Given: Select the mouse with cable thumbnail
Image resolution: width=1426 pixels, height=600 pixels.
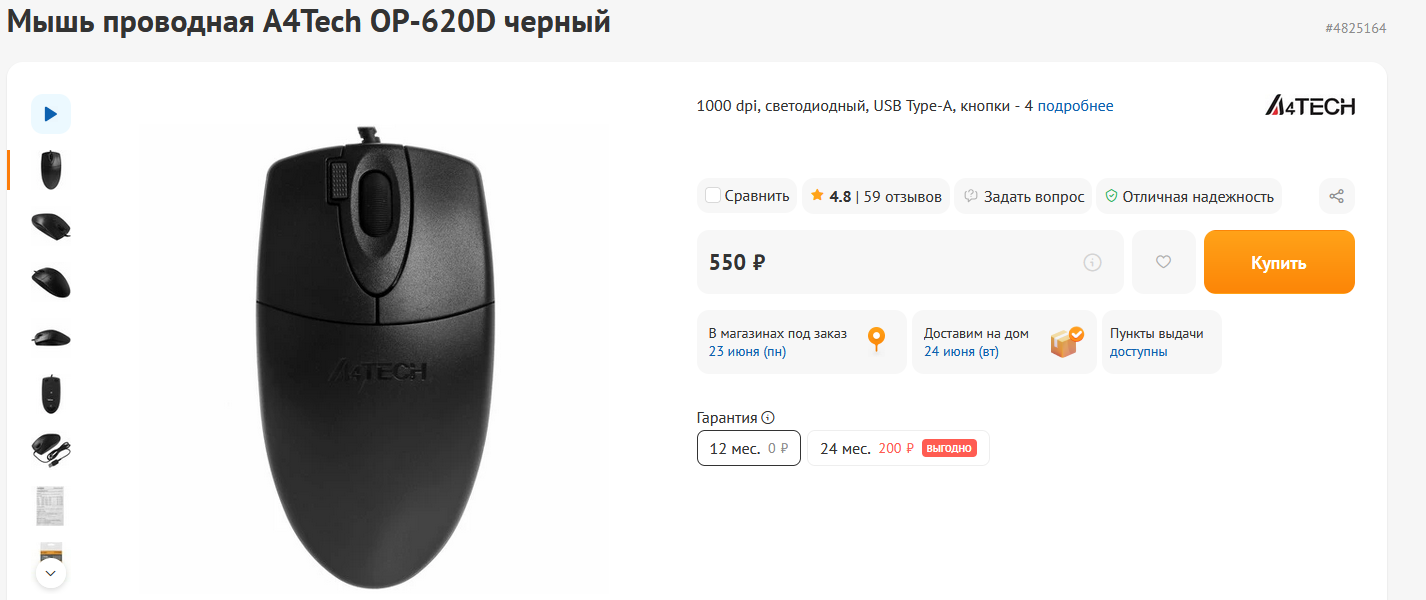Looking at the screenshot, I should tap(51, 449).
